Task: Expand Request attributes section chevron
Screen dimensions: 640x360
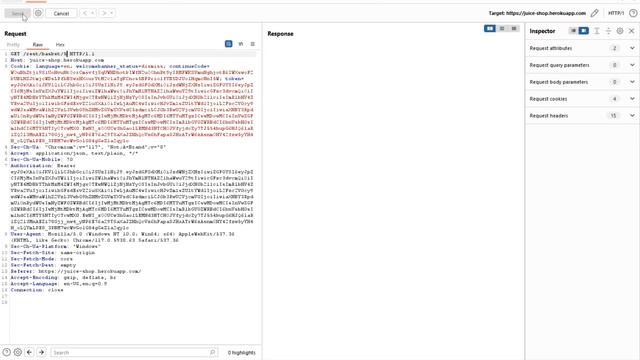Action: [632, 48]
